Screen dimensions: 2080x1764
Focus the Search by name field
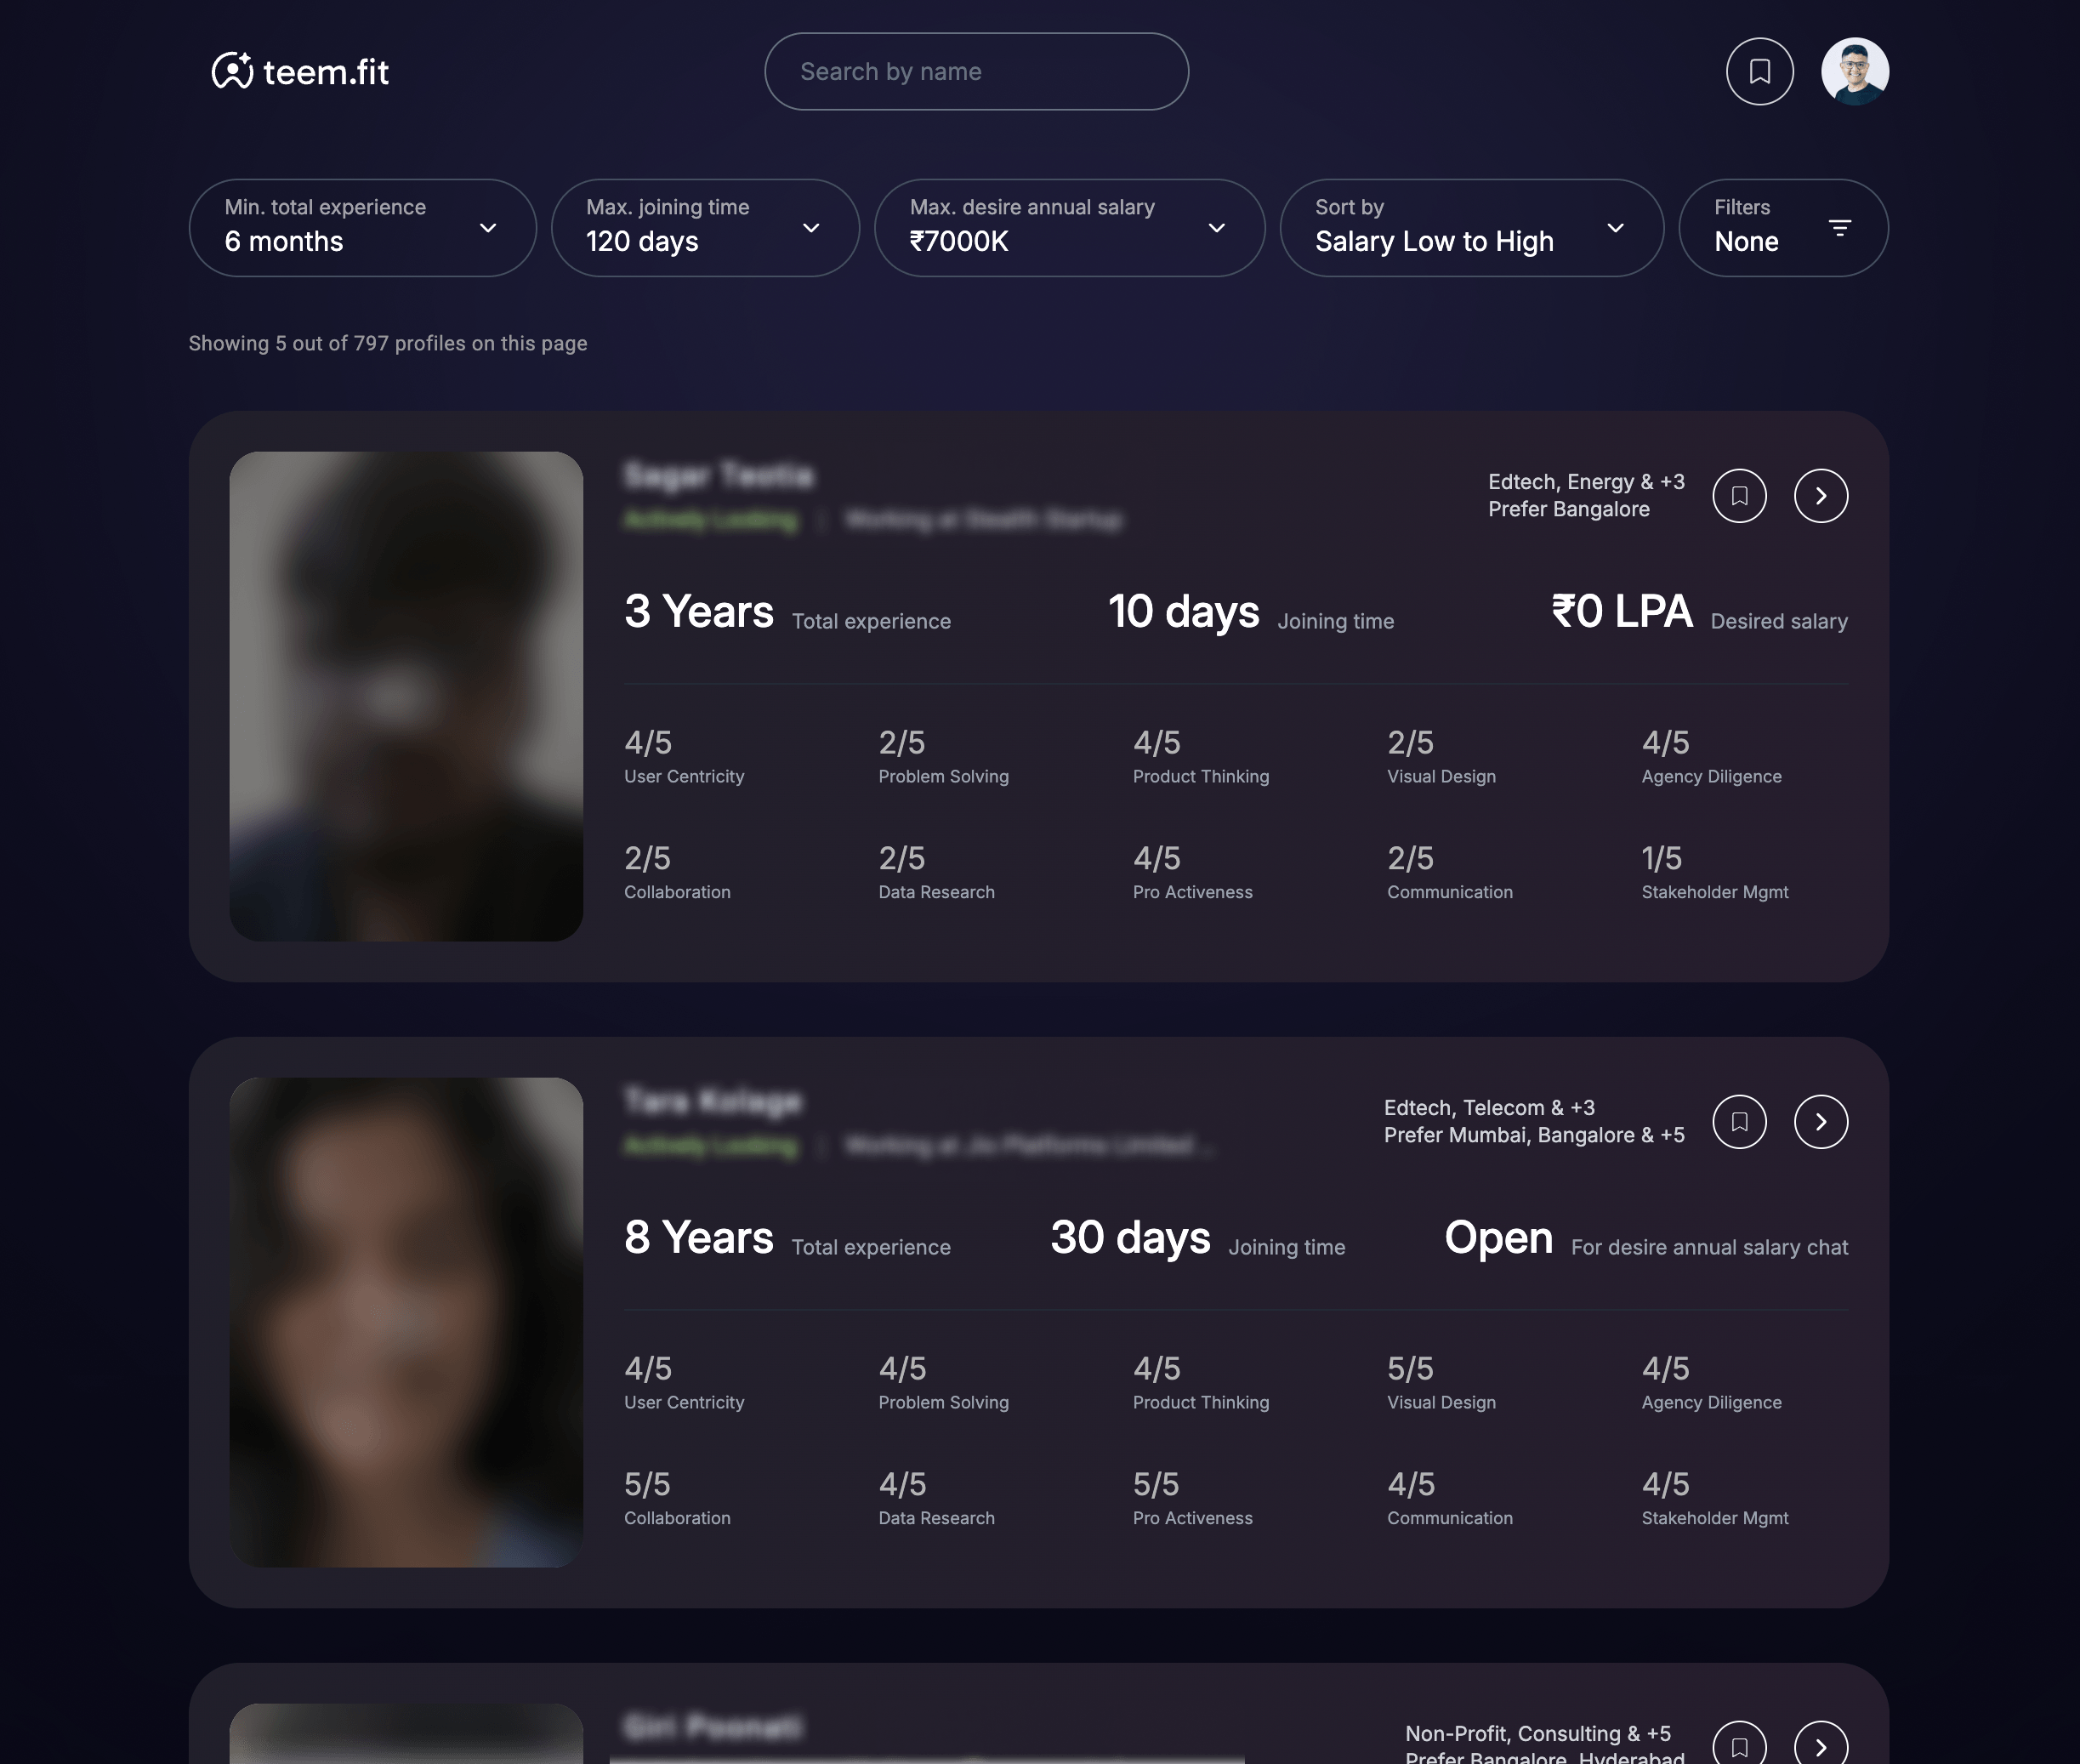[976, 71]
